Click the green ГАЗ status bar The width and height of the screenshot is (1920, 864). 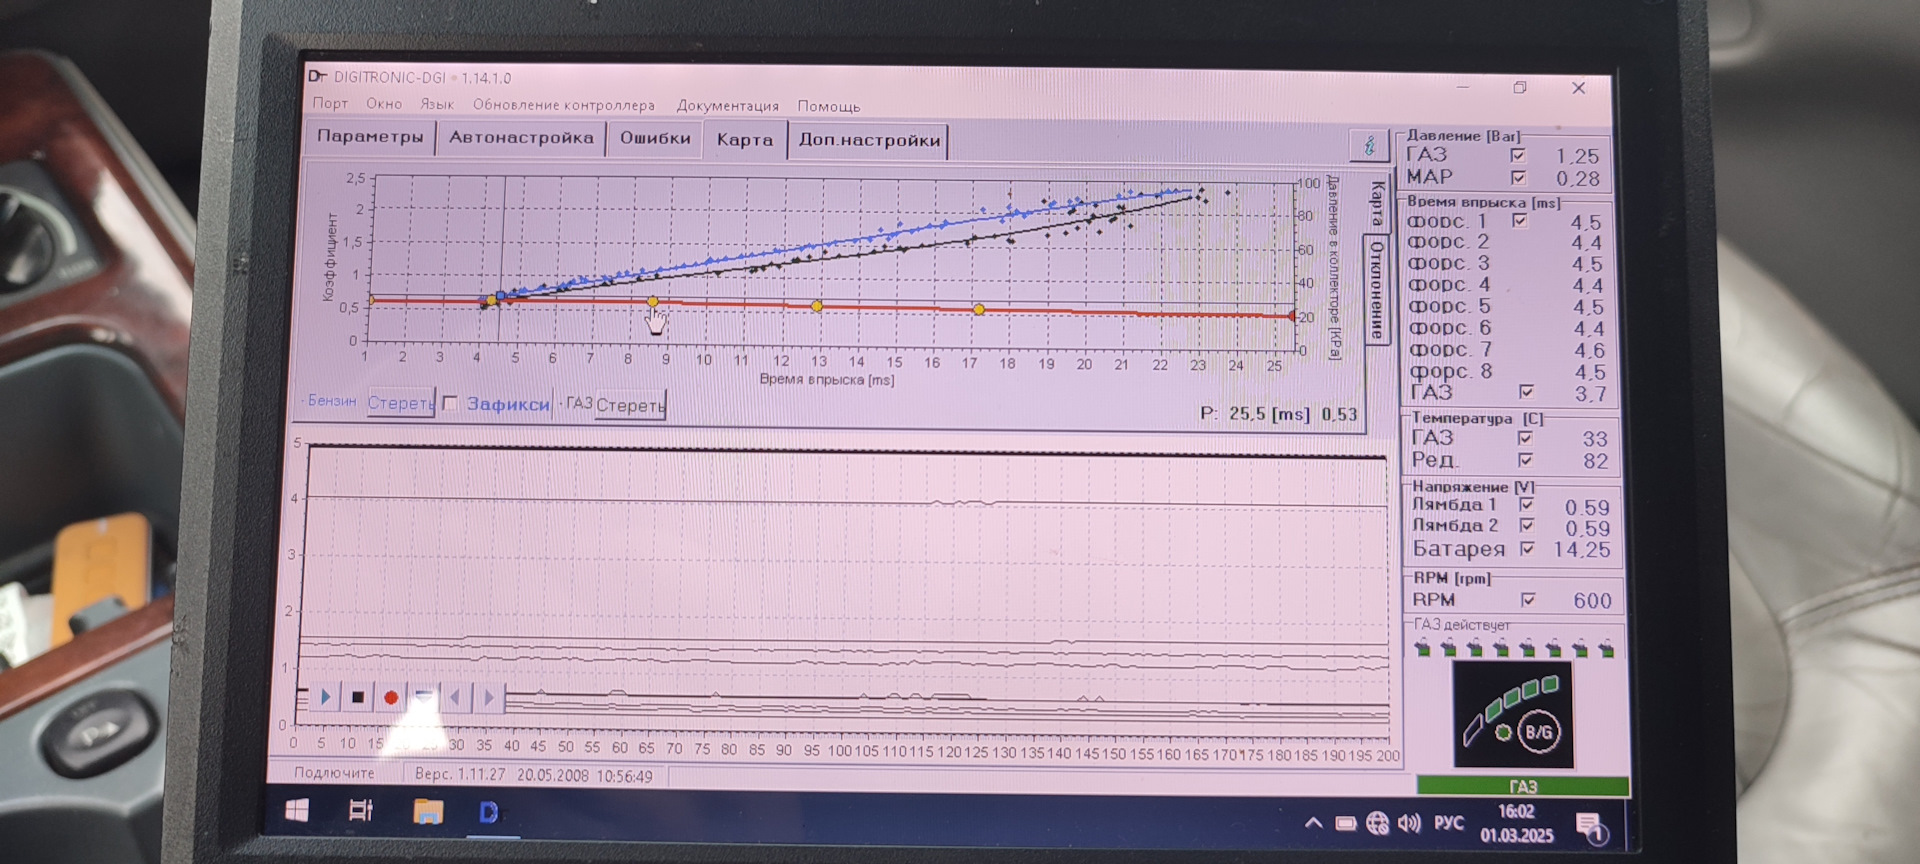tap(1522, 786)
